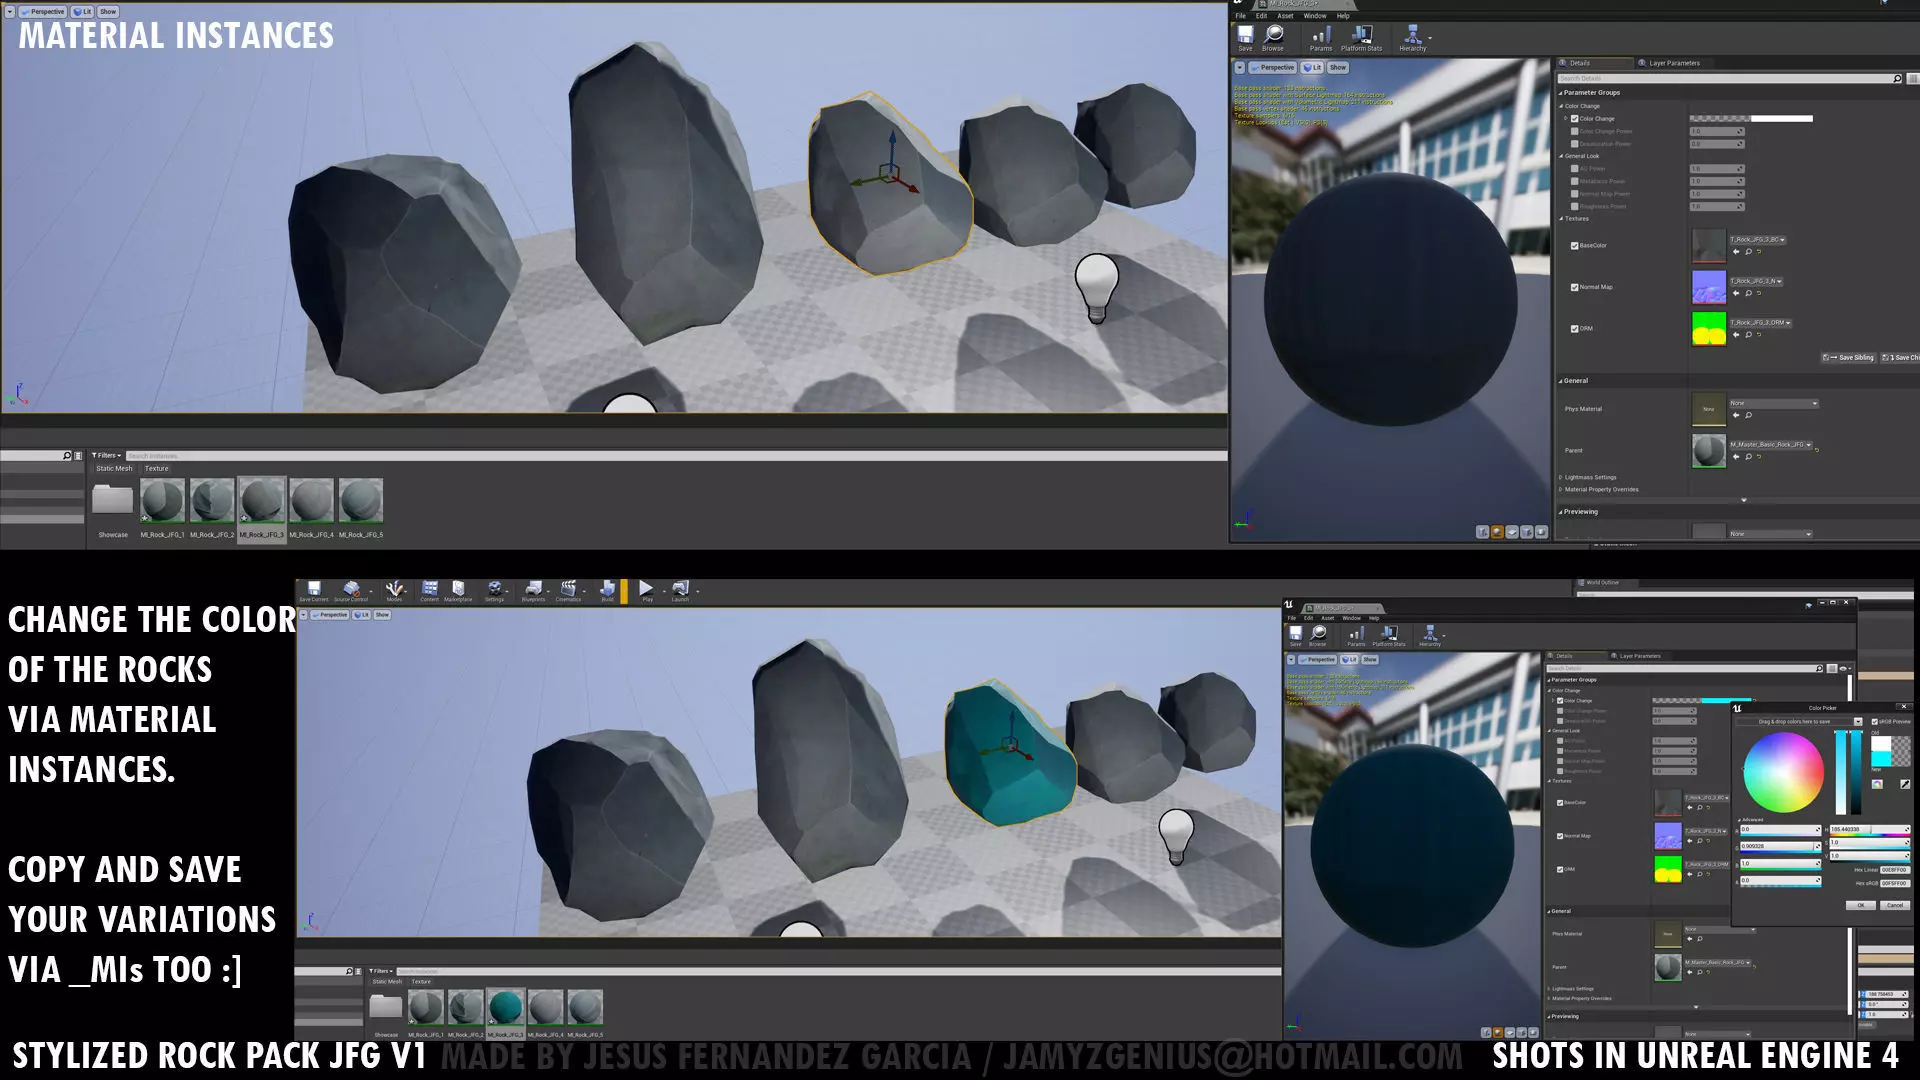Open Filters in the upper content browser
Image resolution: width=1920 pixels, height=1080 pixels.
107,455
